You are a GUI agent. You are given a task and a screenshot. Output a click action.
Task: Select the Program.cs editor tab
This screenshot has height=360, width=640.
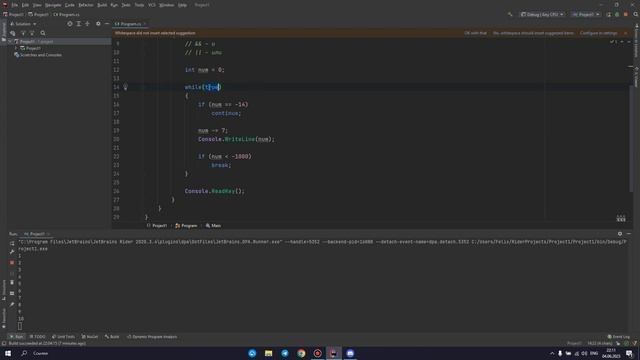[130, 24]
